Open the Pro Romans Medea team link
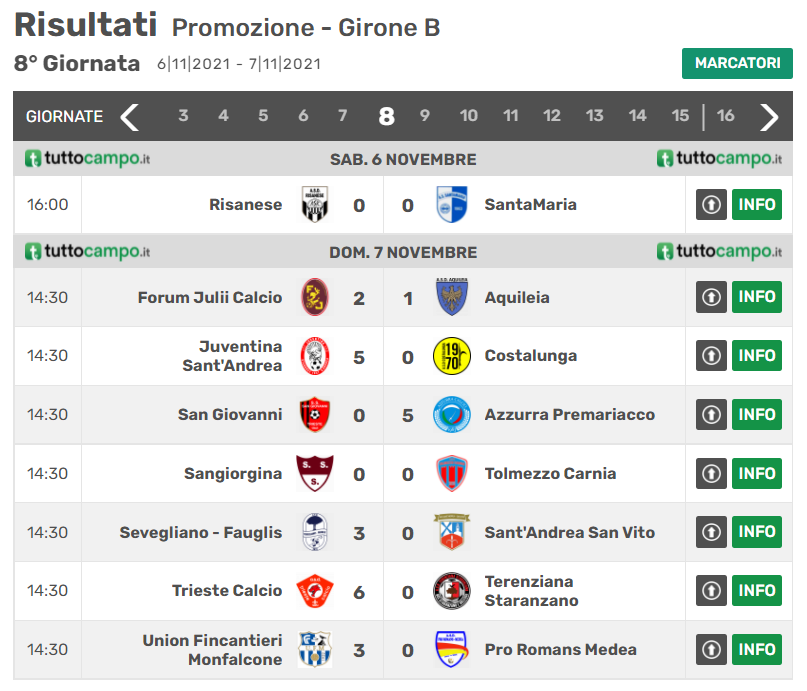This screenshot has width=807, height=691. [x=560, y=649]
